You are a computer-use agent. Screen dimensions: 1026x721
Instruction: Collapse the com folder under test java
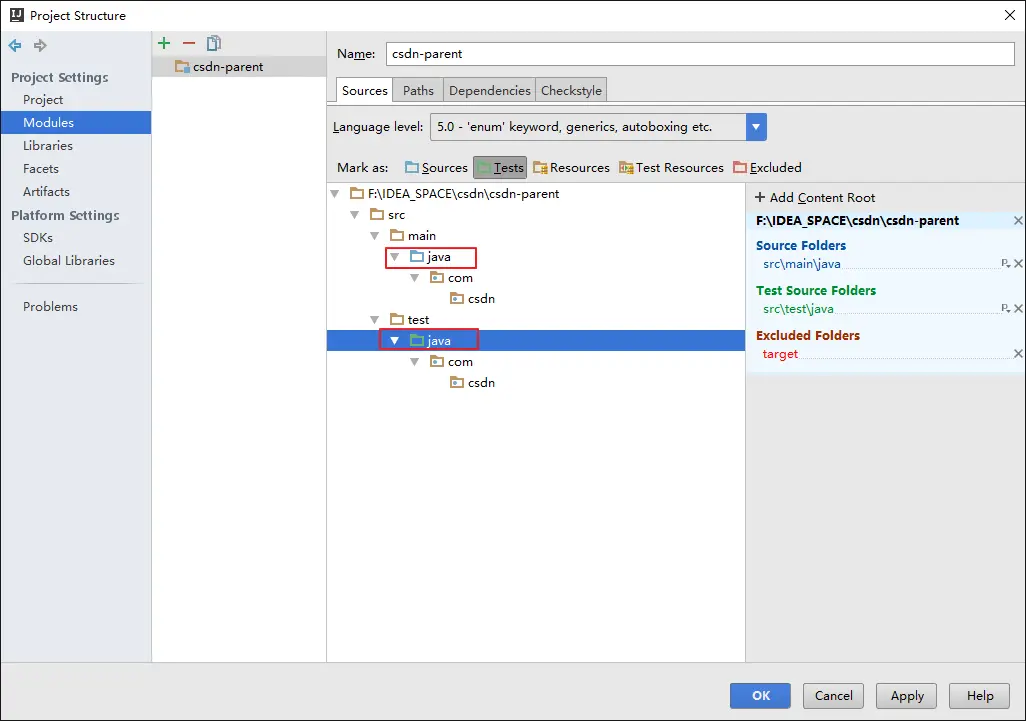(414, 362)
